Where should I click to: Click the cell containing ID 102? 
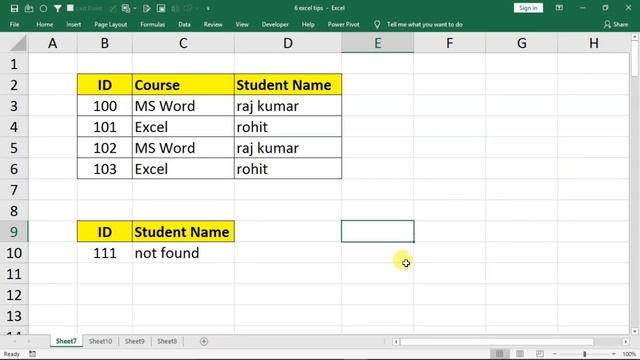tap(104, 148)
